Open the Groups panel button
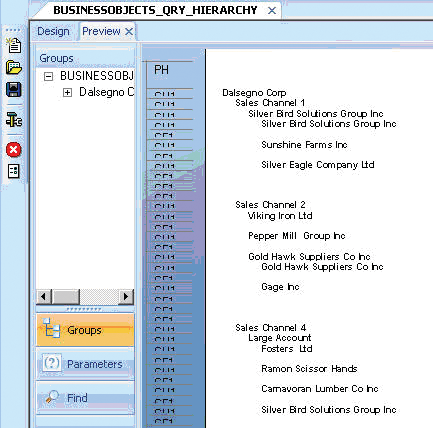This screenshot has height=428, width=433. (x=85, y=330)
